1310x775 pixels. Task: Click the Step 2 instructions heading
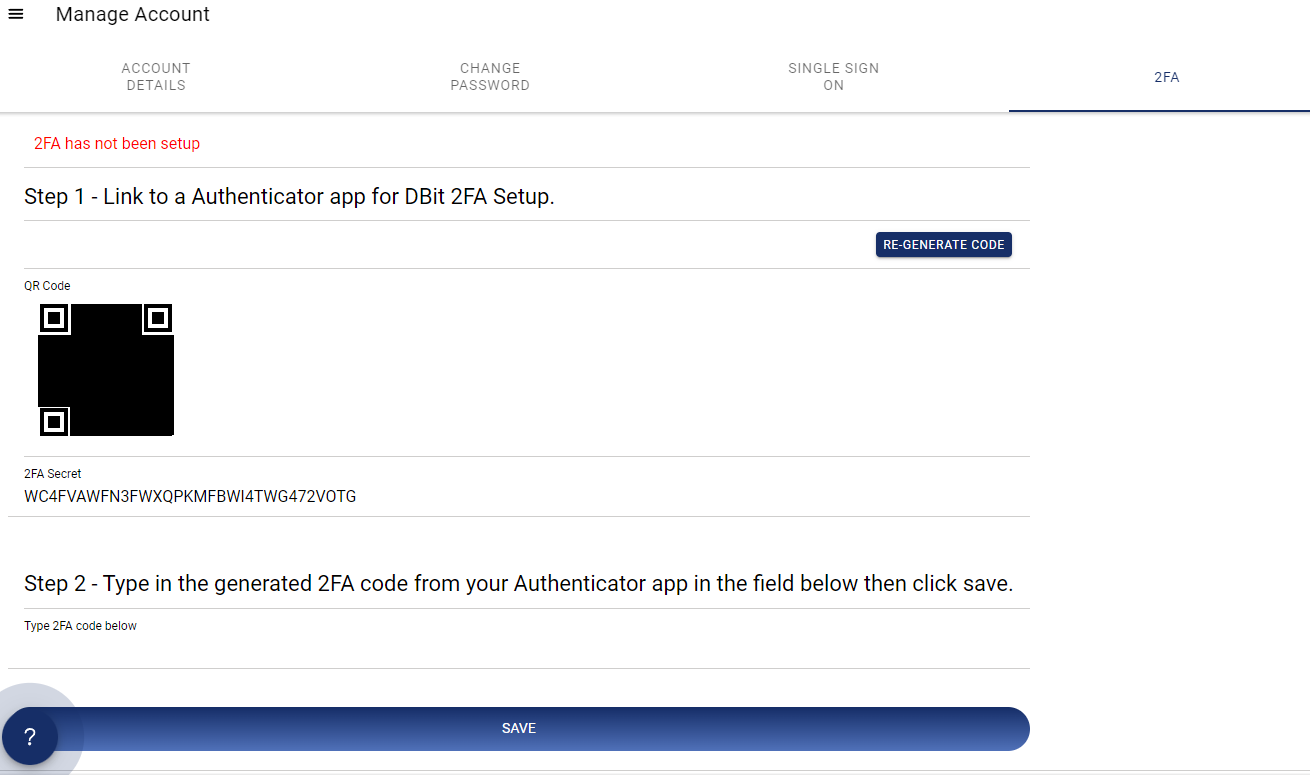pyautogui.click(x=519, y=583)
